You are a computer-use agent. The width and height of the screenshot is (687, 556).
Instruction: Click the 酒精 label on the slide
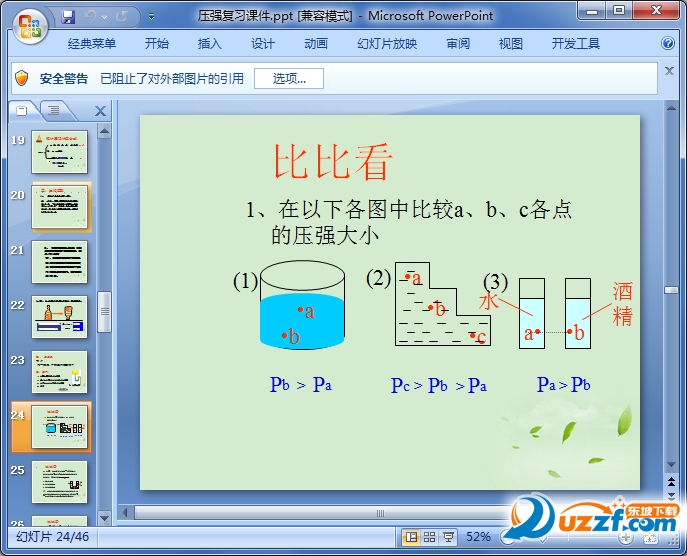[623, 304]
